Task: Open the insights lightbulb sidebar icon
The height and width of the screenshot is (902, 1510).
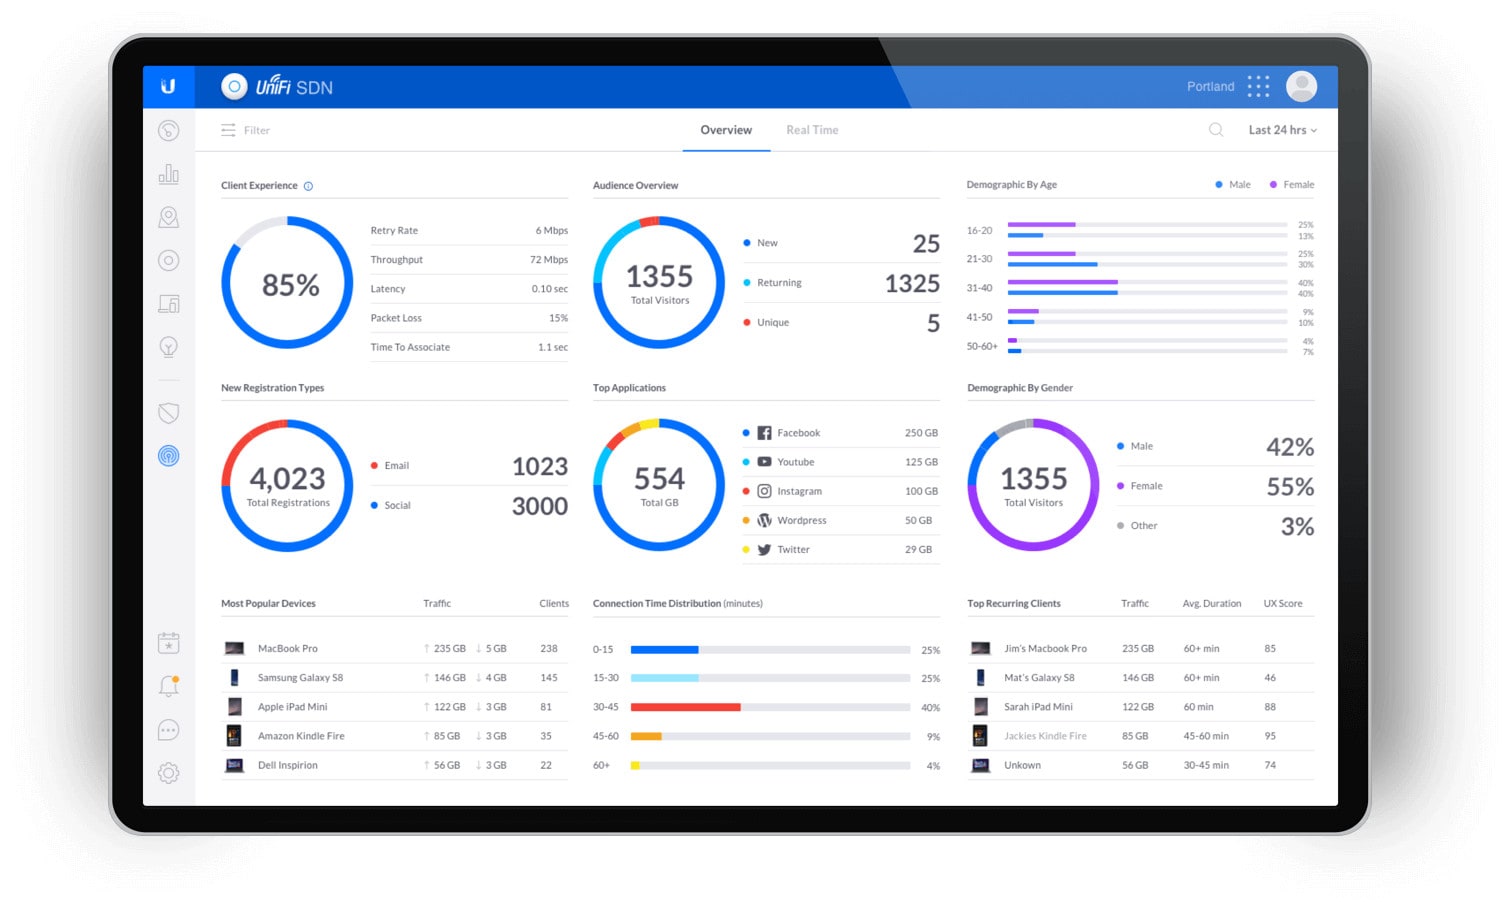Action: point(168,347)
